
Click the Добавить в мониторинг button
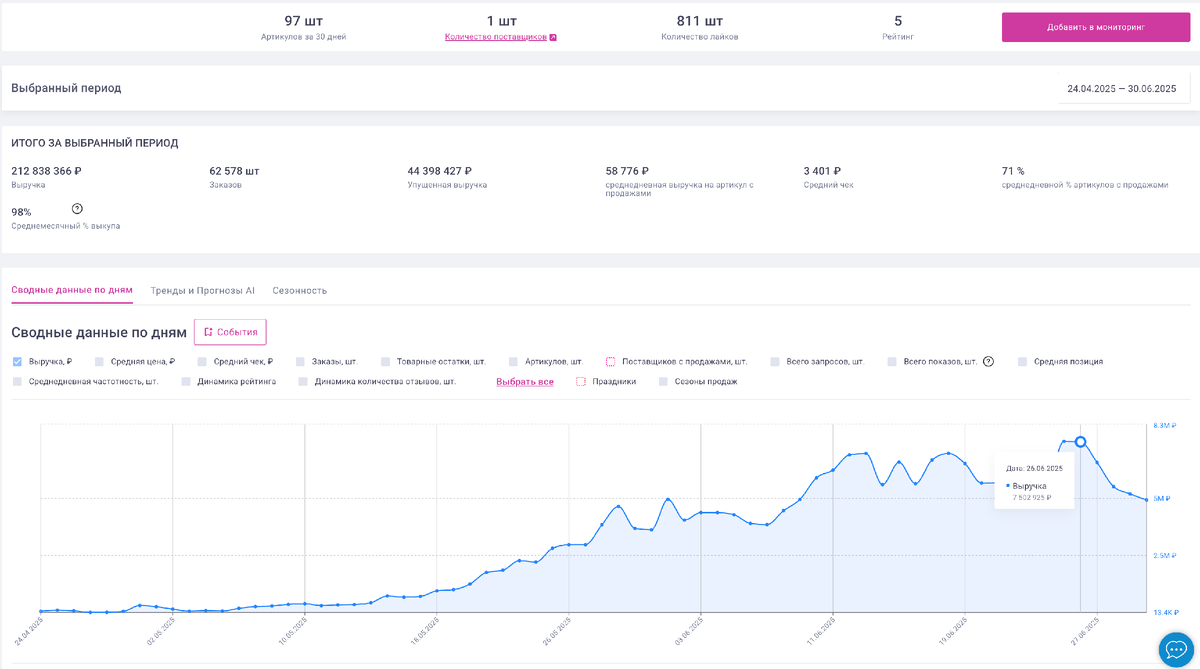pos(1095,27)
